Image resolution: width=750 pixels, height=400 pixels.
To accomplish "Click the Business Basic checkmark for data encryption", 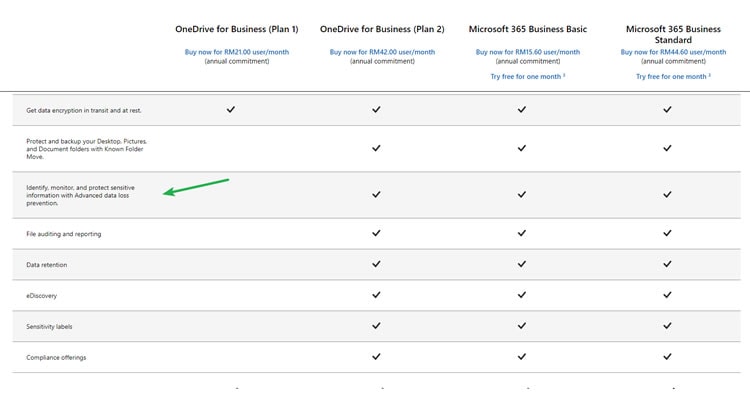I will [x=522, y=110].
